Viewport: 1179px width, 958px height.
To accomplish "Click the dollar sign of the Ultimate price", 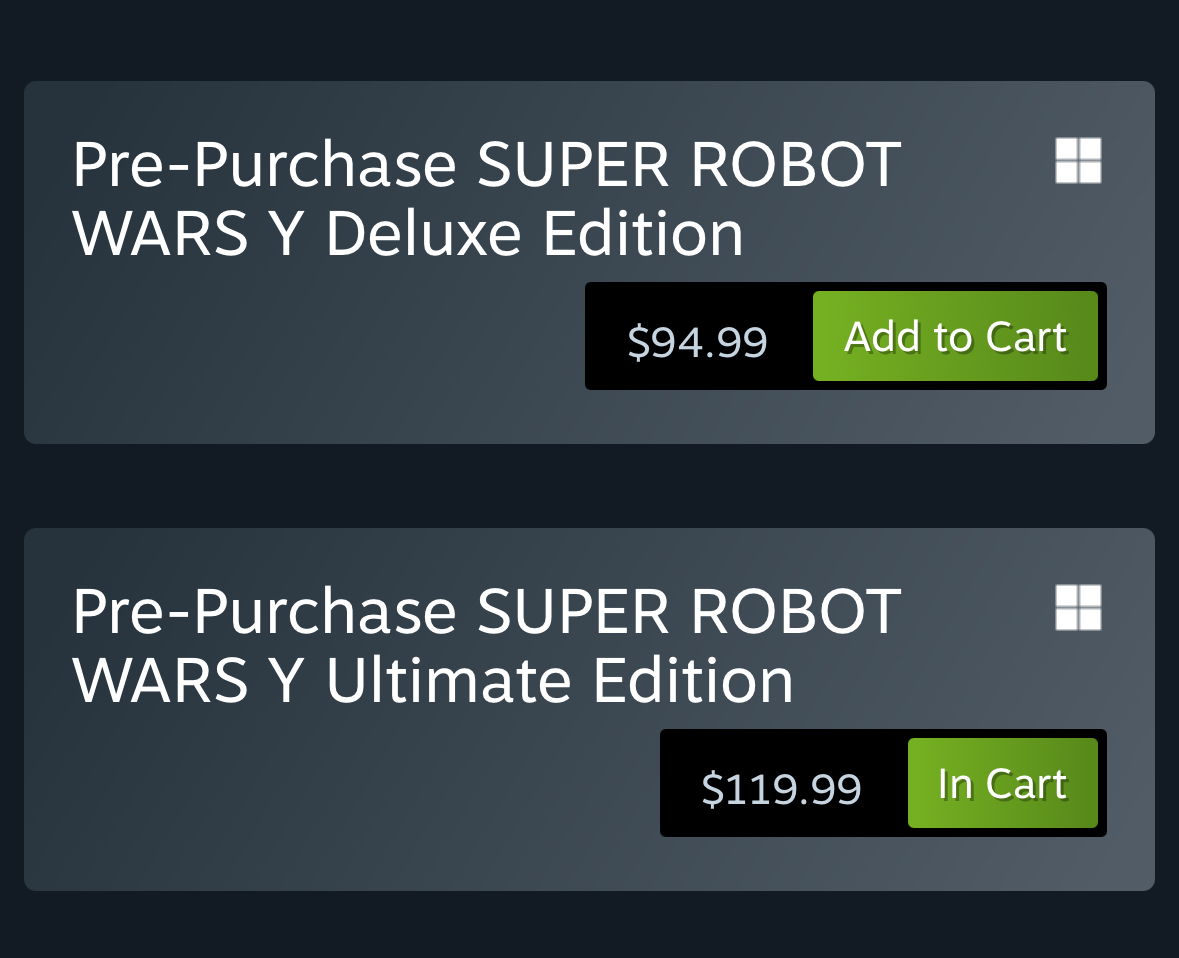I will coord(711,789).
